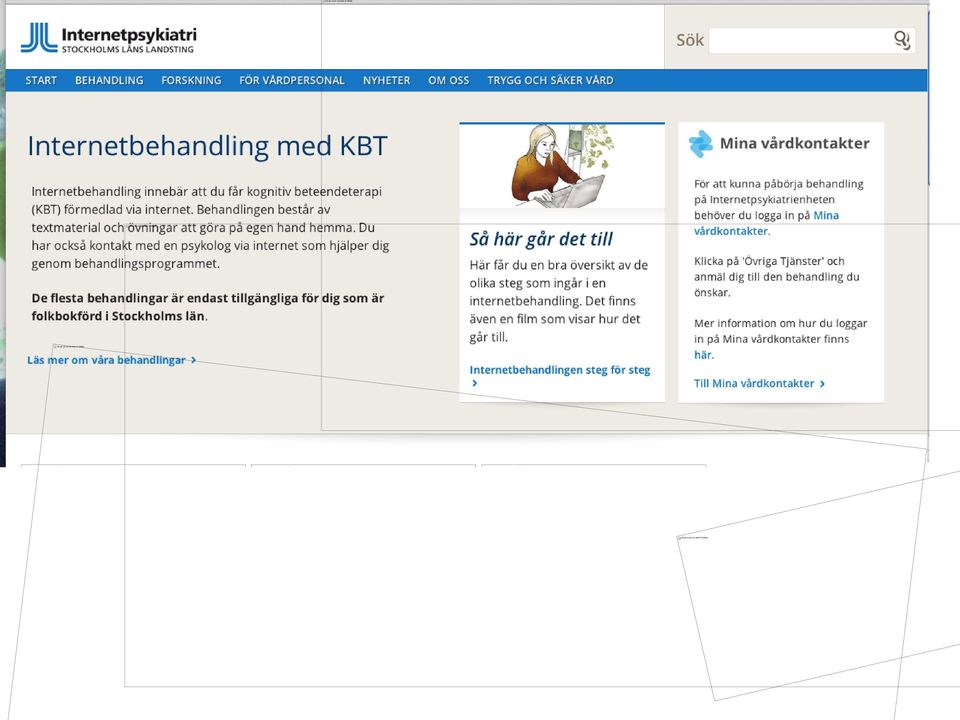Viewport: 960px width, 720px height.
Task: Open the TRYGG OCH SÄKER VÅRD menu
Action: pos(550,80)
